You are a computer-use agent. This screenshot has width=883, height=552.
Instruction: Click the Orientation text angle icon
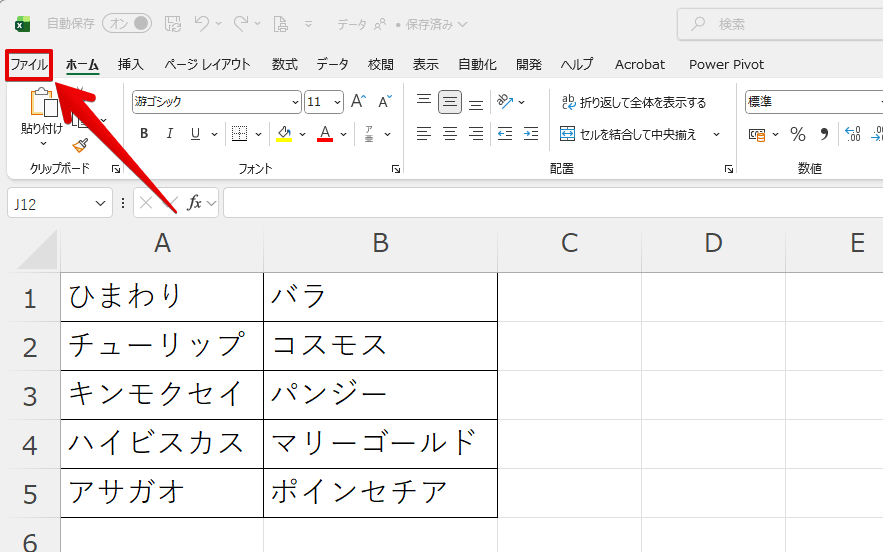point(505,102)
